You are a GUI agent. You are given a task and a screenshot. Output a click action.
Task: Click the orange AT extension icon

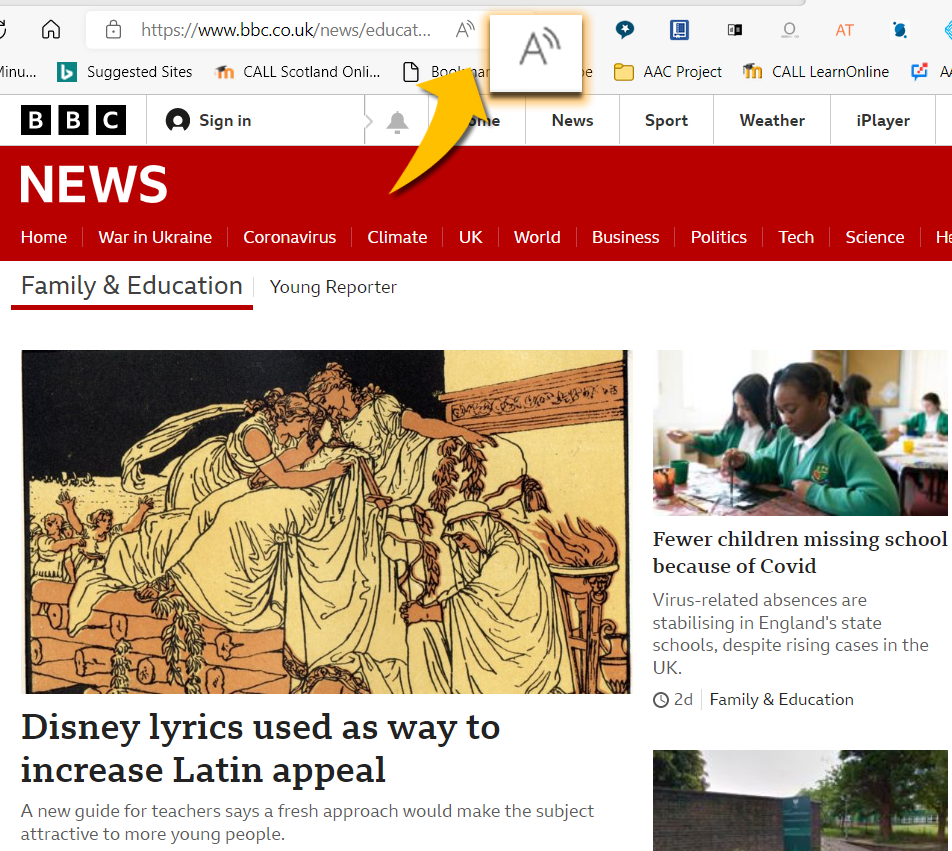[845, 30]
